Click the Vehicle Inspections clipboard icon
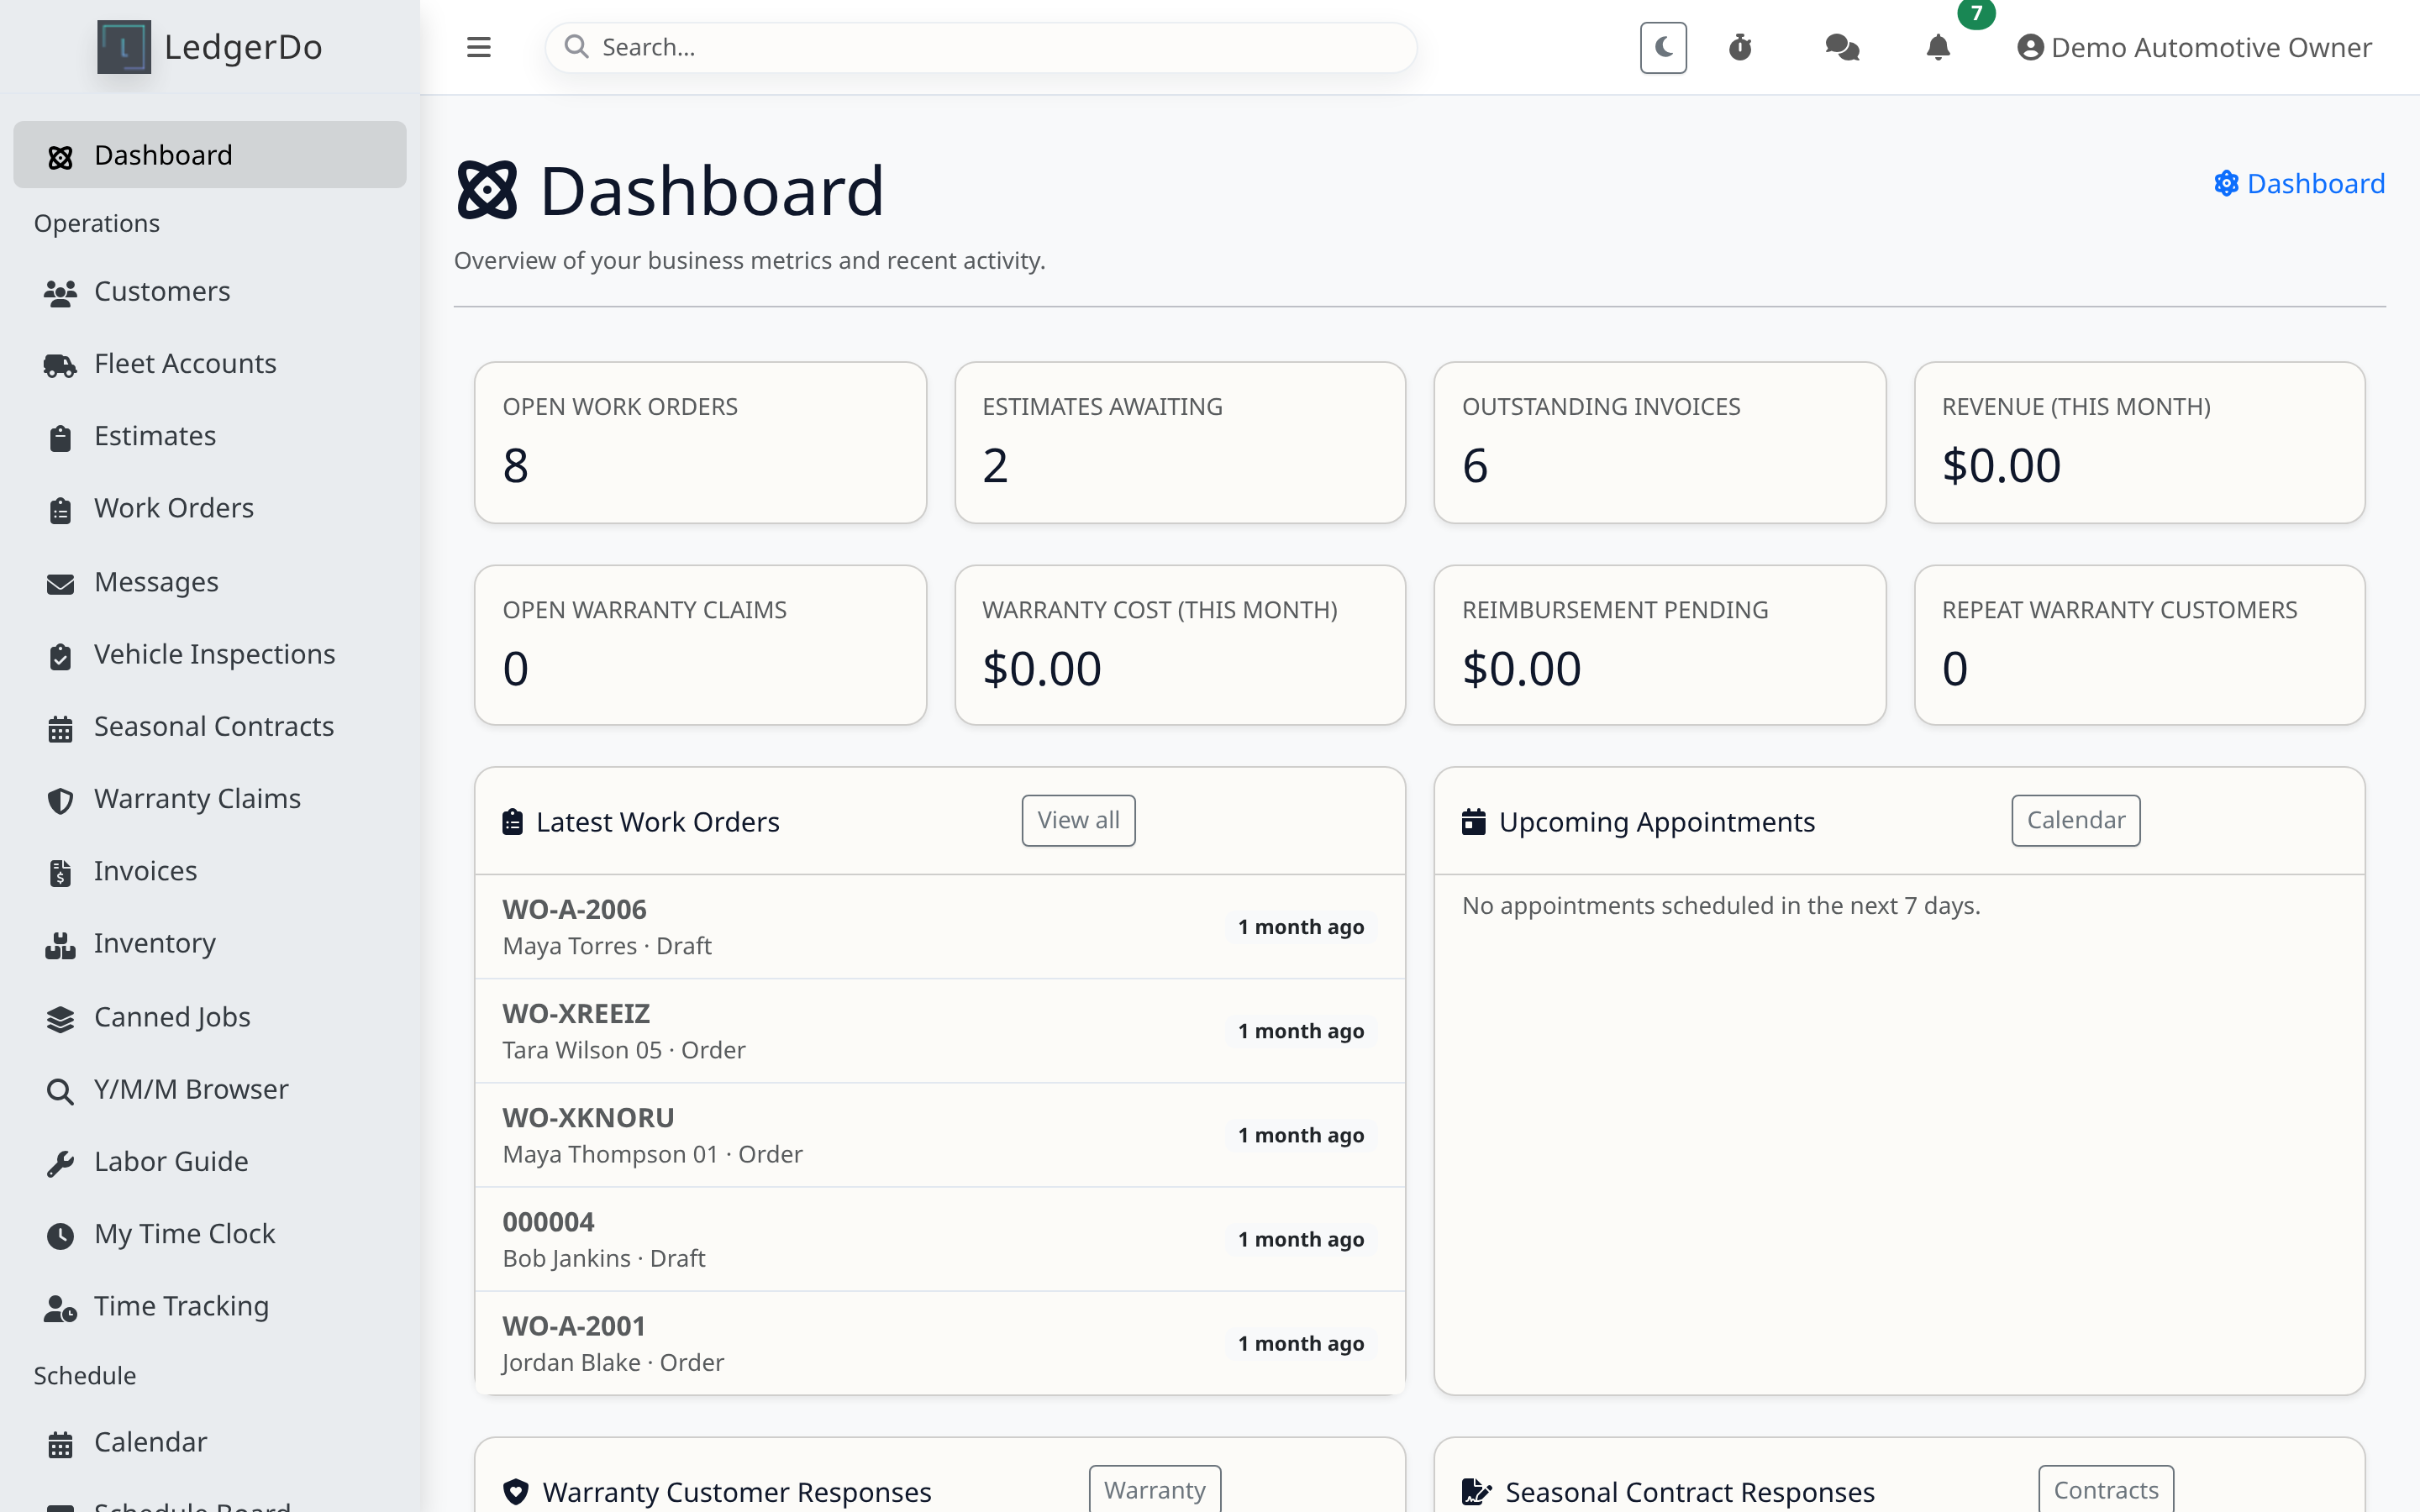The width and height of the screenshot is (2420, 1512). click(x=60, y=656)
